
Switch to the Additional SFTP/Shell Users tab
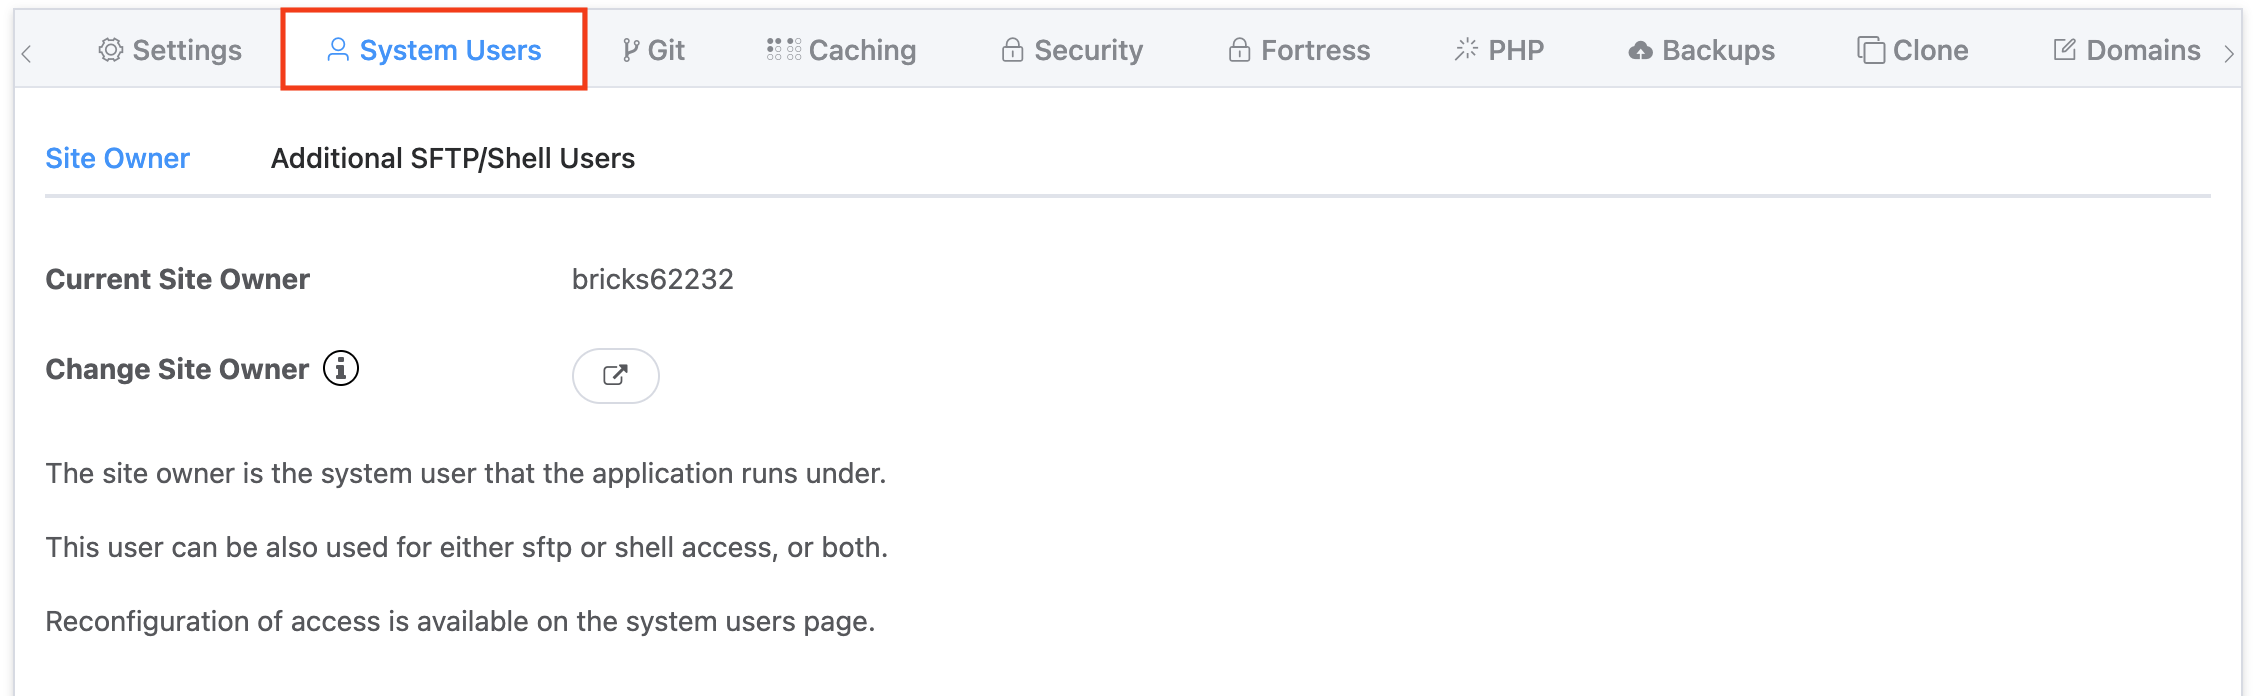coord(452,157)
